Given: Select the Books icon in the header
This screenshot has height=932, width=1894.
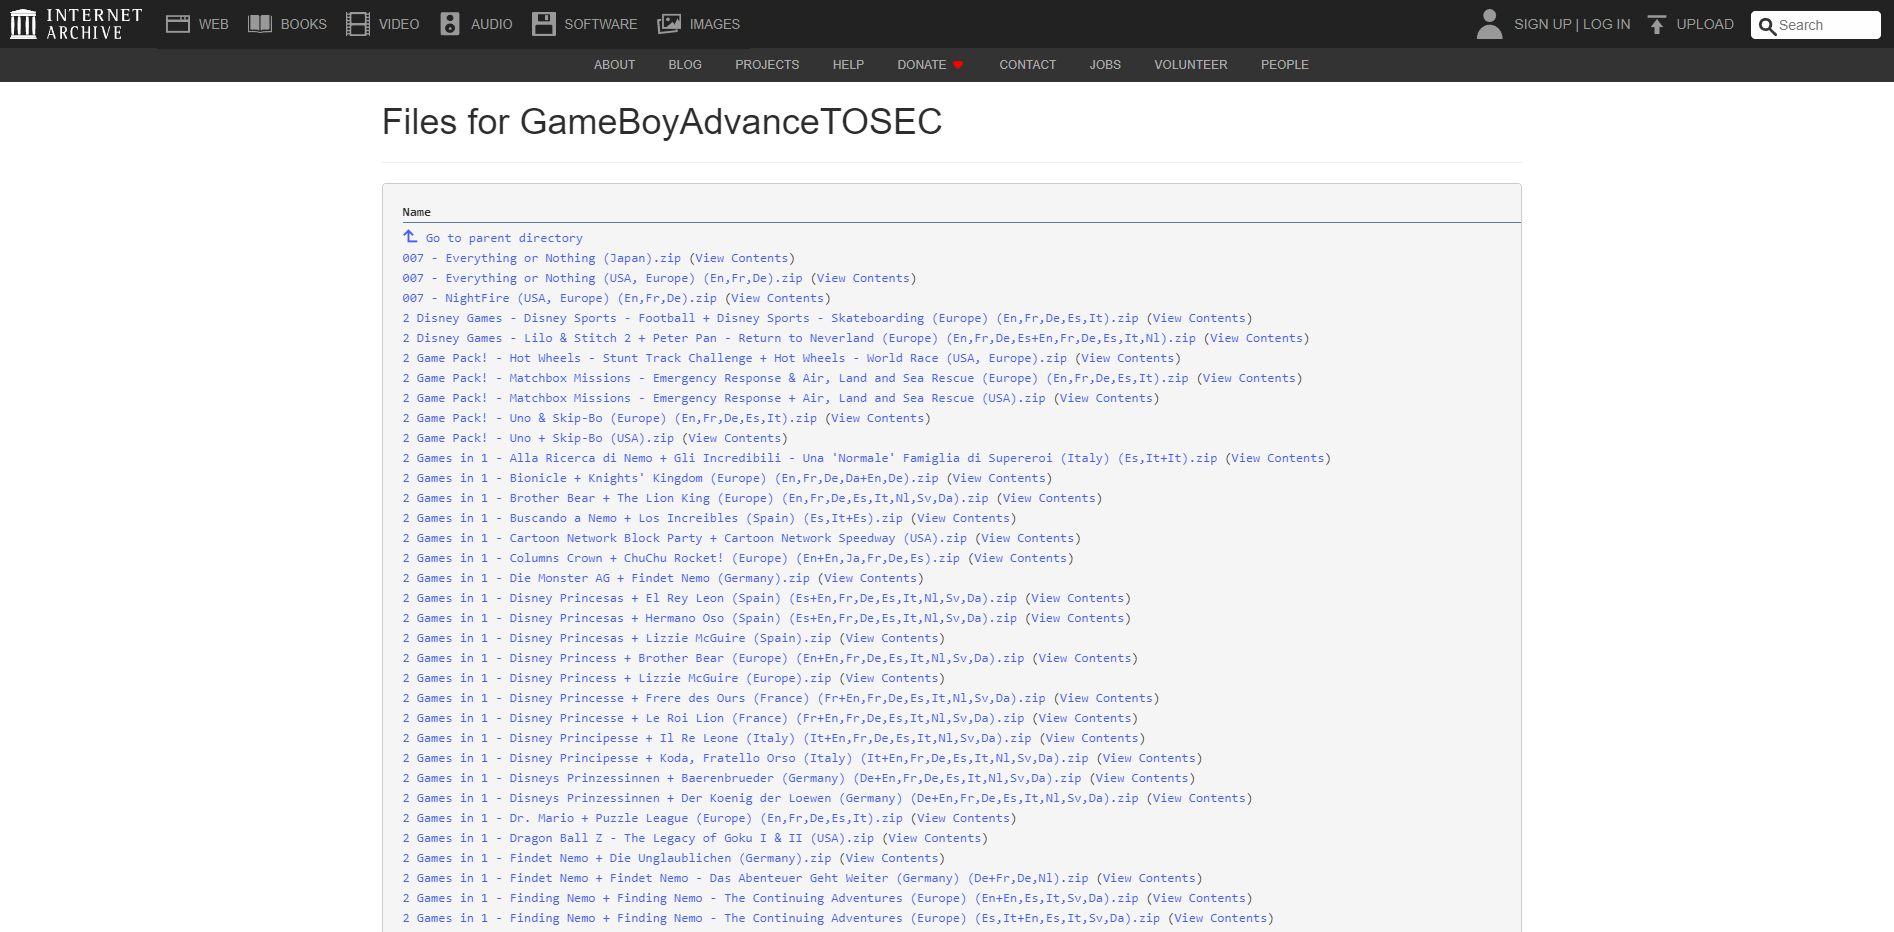Looking at the screenshot, I should (260, 23).
